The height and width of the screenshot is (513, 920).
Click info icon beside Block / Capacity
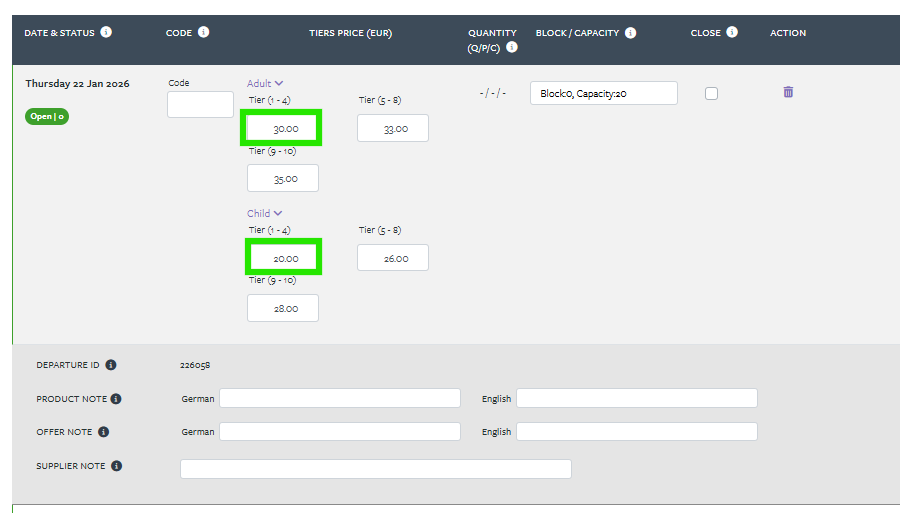click(631, 33)
